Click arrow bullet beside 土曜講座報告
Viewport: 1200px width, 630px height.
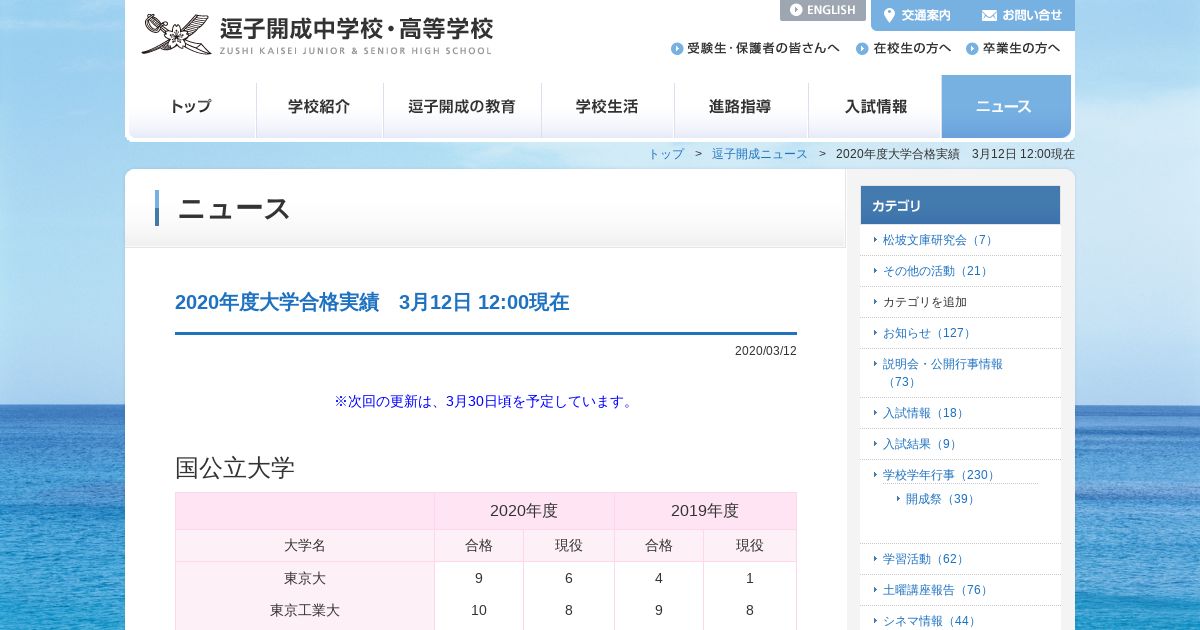tap(875, 590)
